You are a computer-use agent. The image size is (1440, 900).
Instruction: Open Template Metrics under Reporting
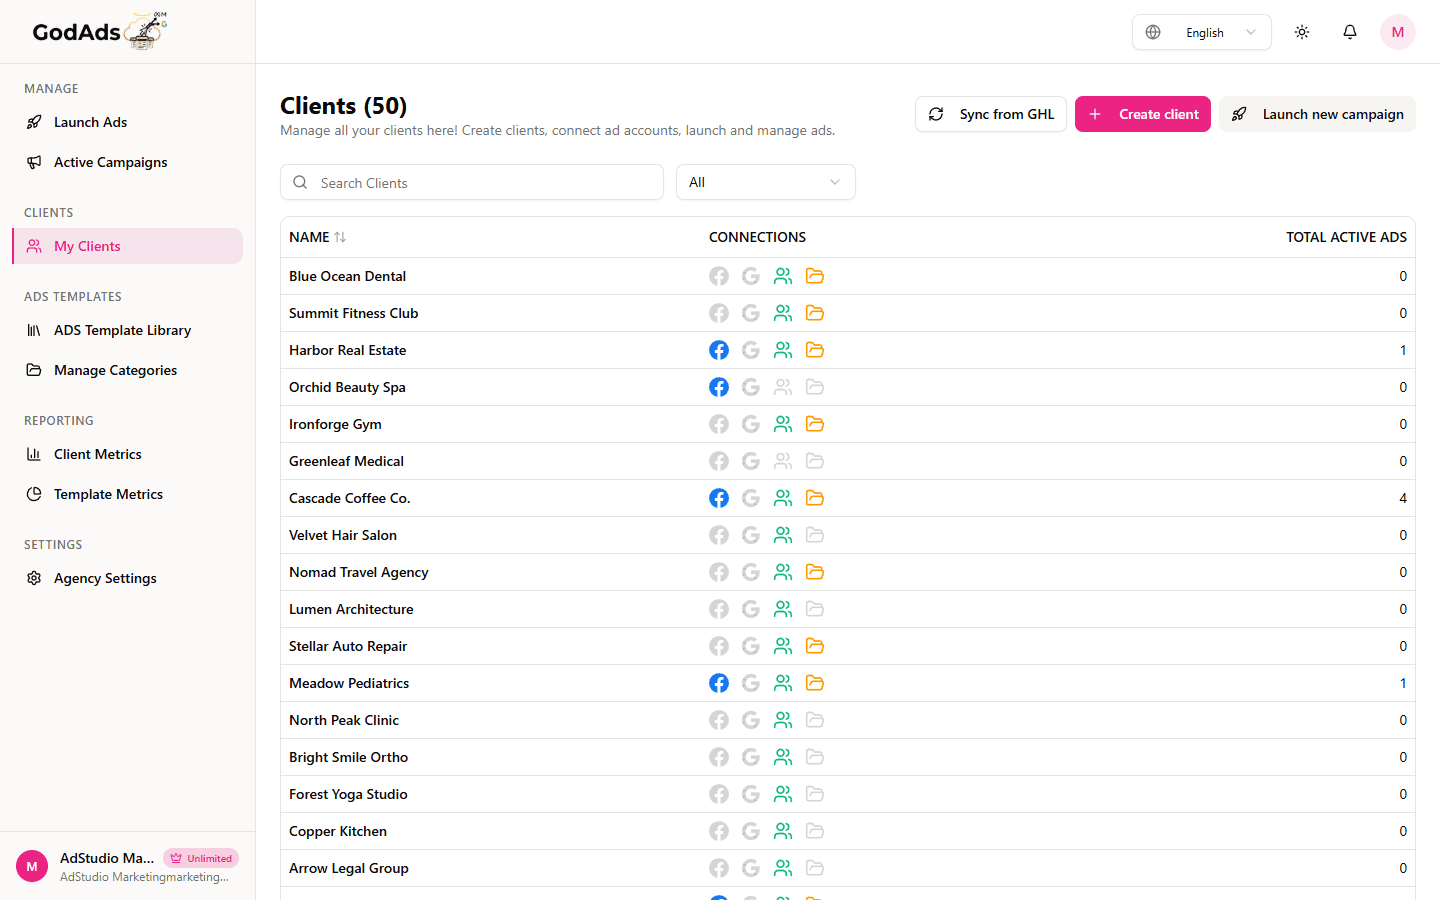pos(108,493)
